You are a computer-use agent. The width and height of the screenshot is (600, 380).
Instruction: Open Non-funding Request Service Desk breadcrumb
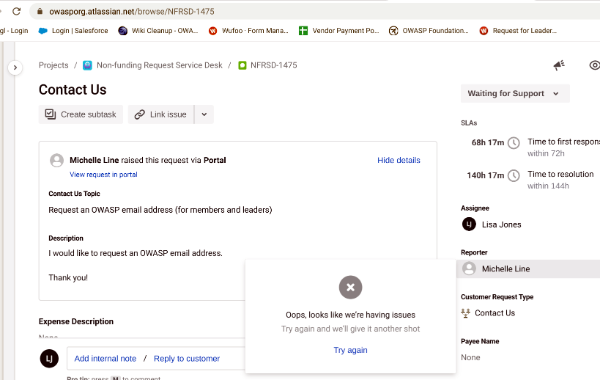click(x=159, y=65)
